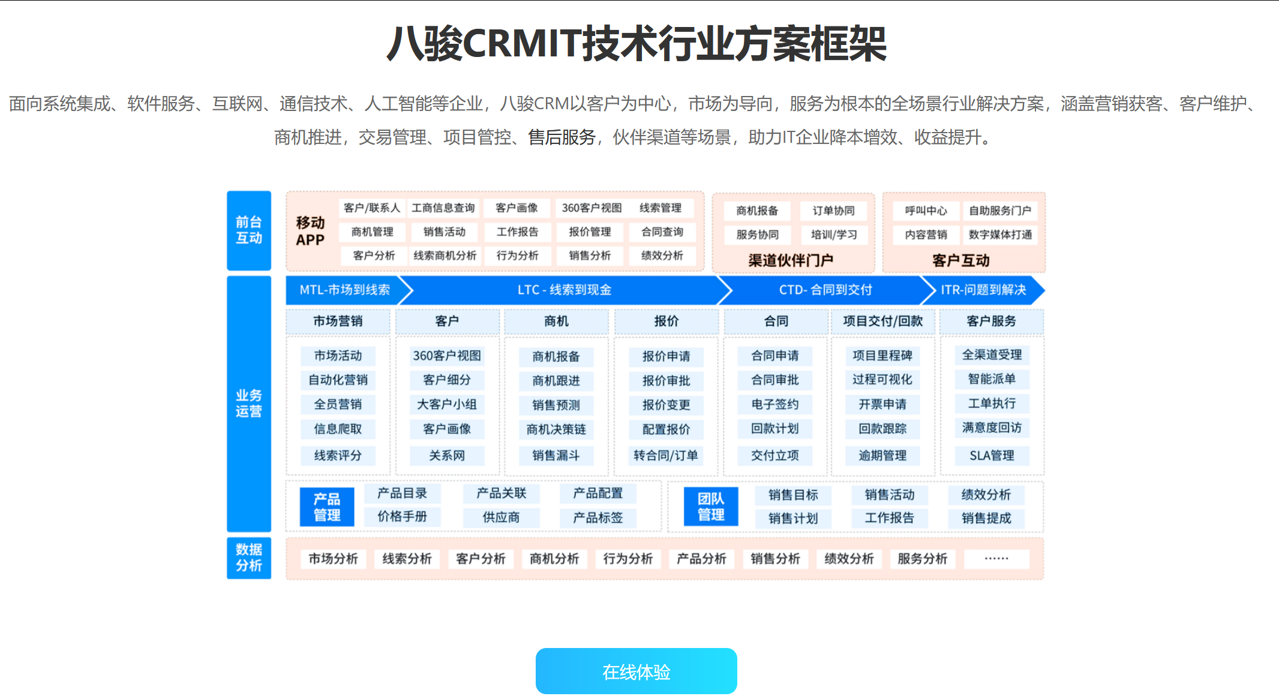The height and width of the screenshot is (696, 1279).
Task: Select the 业务运营 side label
Action: coord(249,403)
